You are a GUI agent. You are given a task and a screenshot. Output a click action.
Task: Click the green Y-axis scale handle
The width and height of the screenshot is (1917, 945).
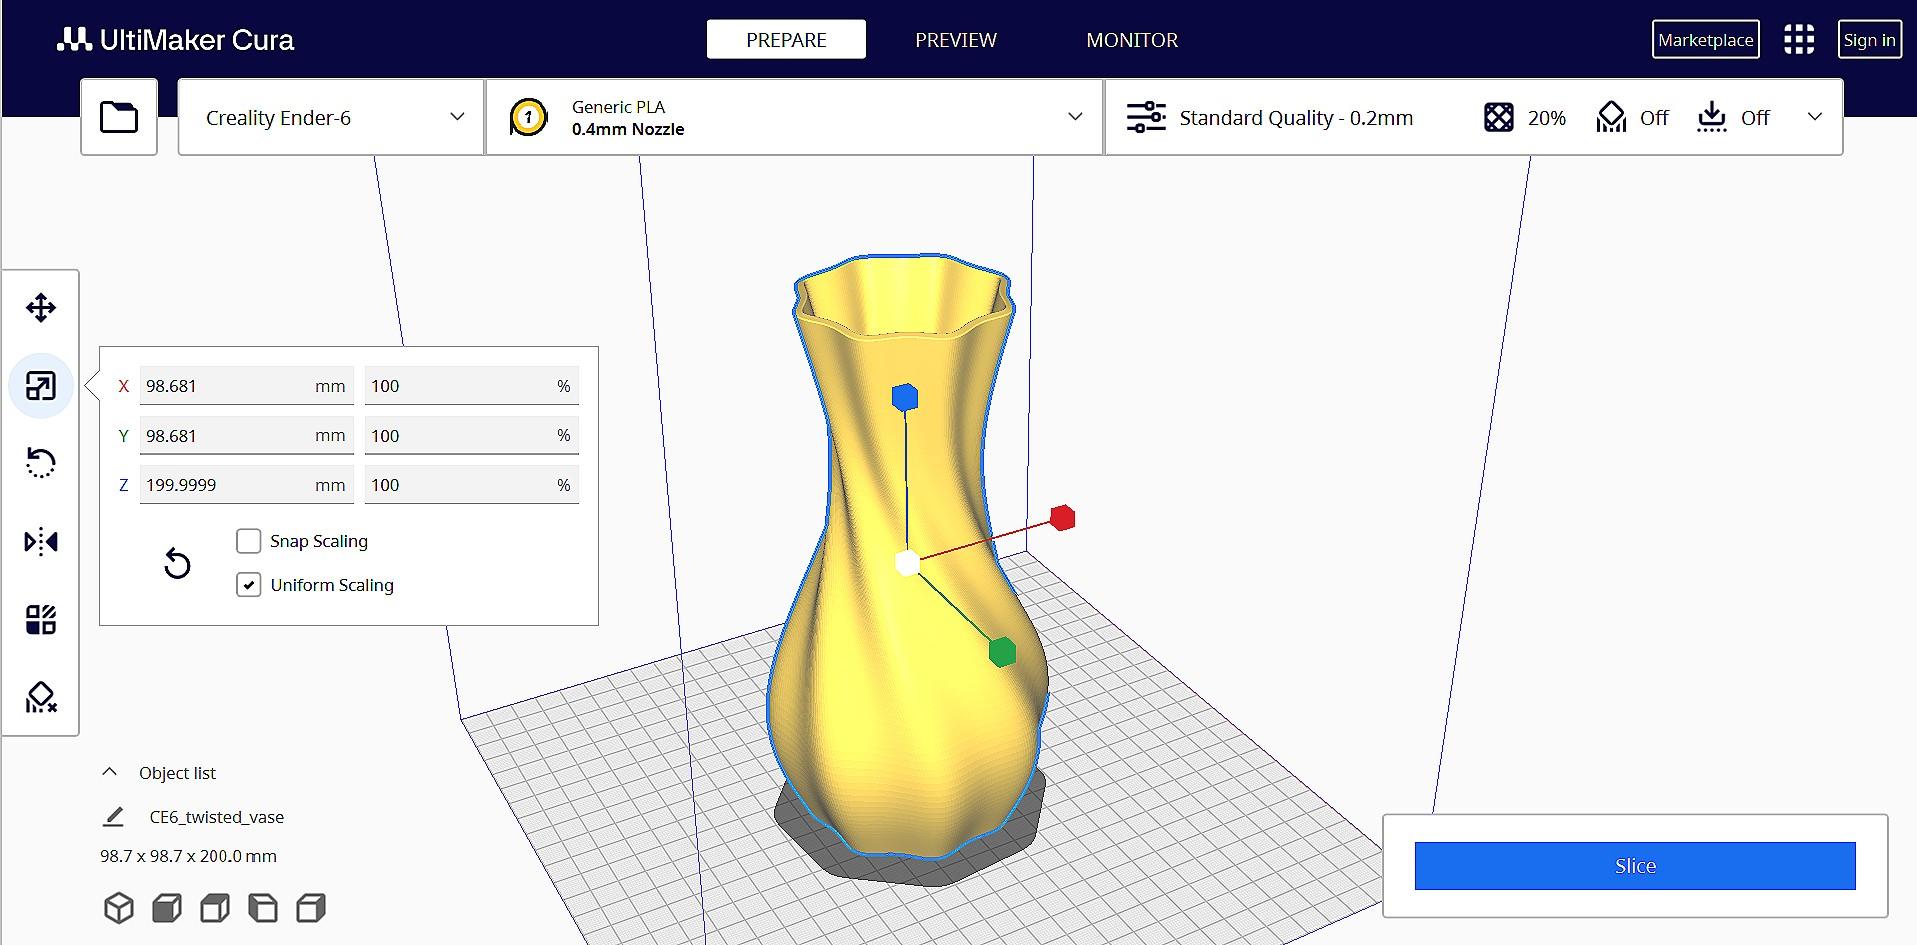pos(1002,653)
